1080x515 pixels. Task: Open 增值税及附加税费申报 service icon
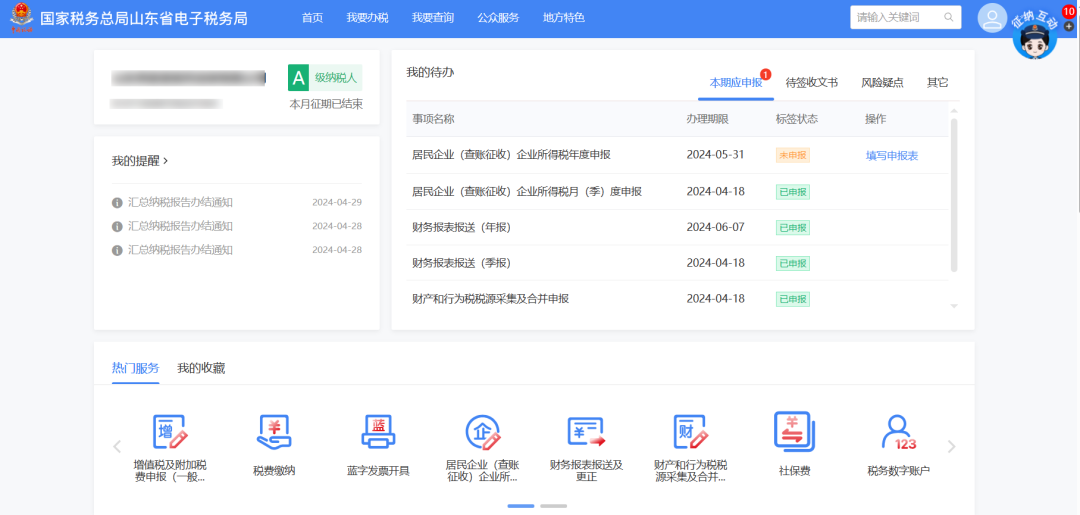[x=170, y=432]
